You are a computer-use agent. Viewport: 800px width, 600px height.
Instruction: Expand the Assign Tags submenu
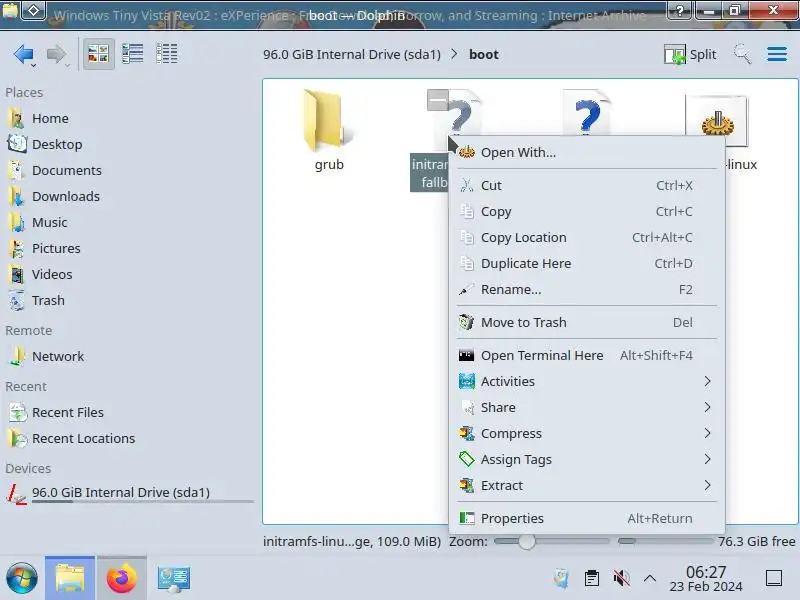pos(587,460)
